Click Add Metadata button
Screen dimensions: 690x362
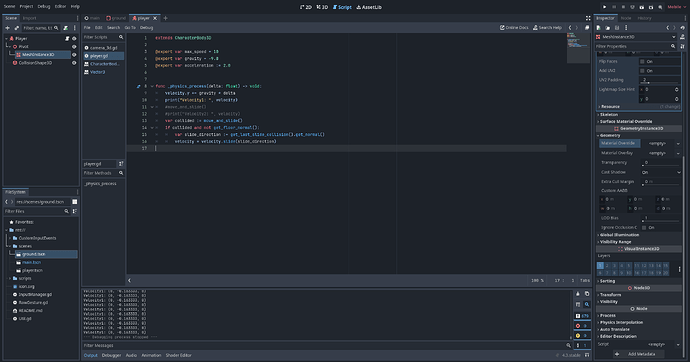coord(637,354)
